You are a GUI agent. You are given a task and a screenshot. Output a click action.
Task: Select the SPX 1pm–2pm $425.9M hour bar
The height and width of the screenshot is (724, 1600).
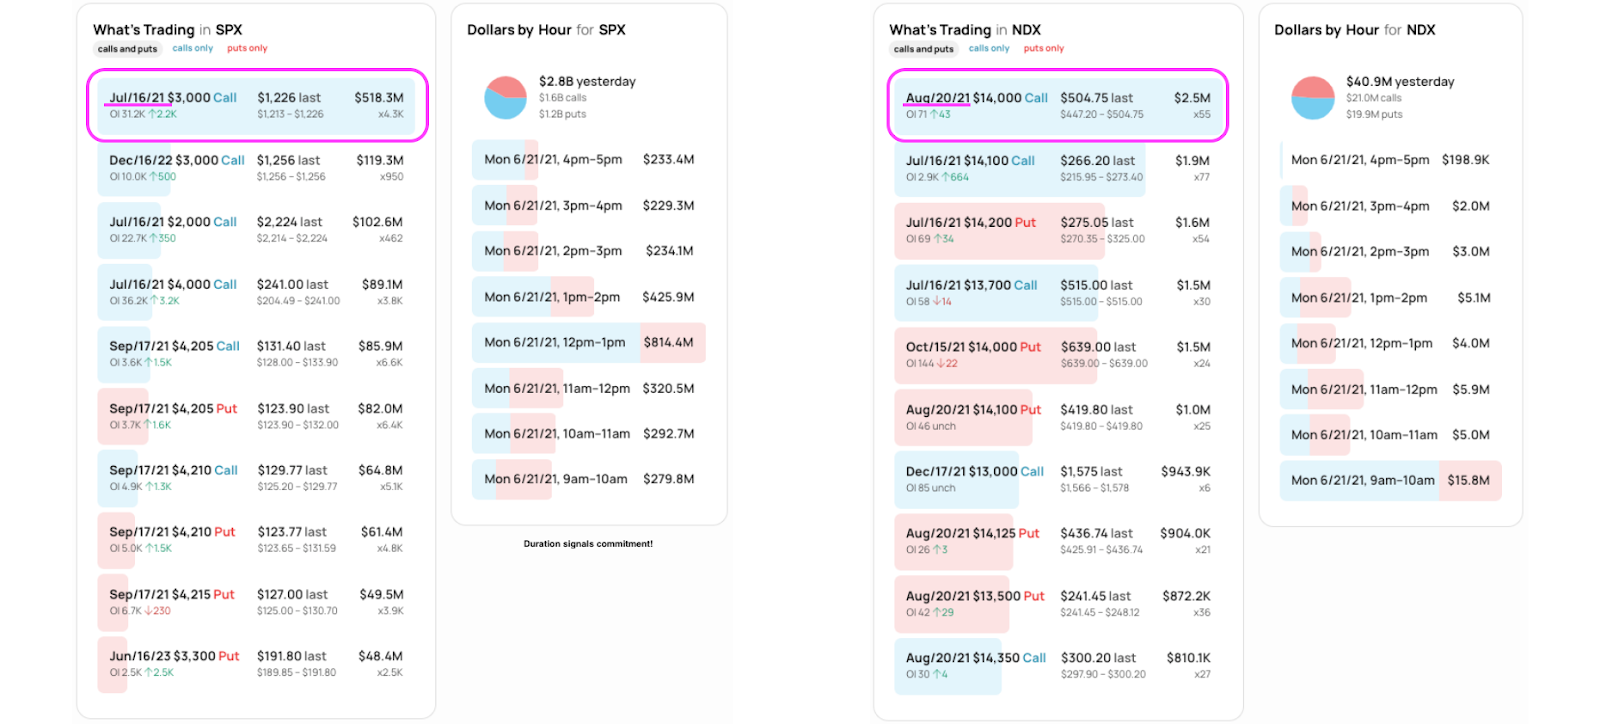[588, 297]
